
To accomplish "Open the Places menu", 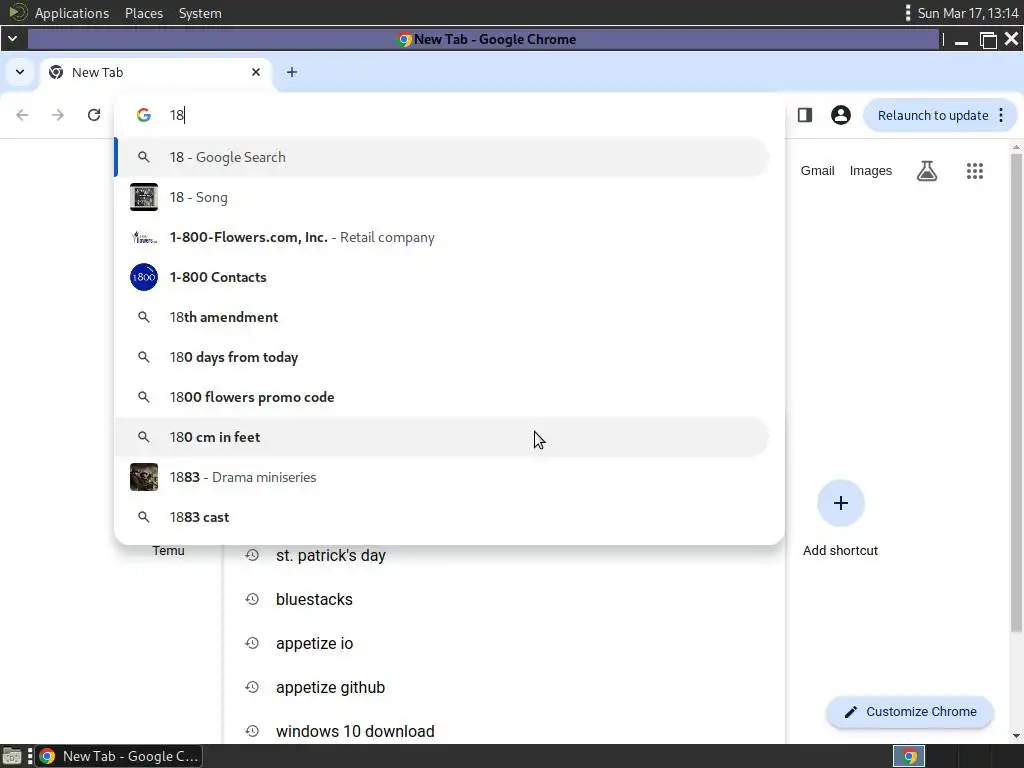I will pyautogui.click(x=144, y=13).
